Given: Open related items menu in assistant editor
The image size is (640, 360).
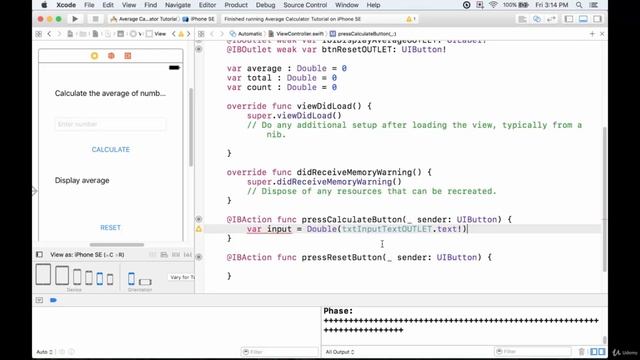Looking at the screenshot, I should (x=201, y=34).
